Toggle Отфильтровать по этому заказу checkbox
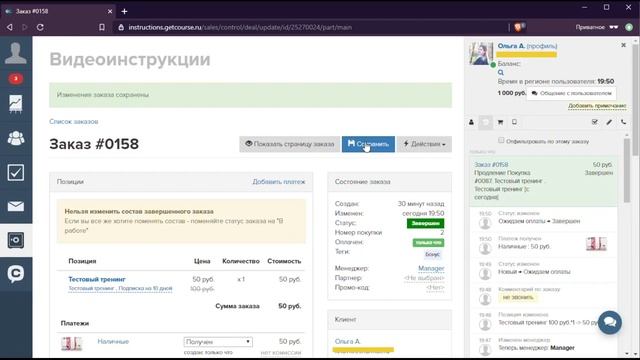 tap(501, 140)
